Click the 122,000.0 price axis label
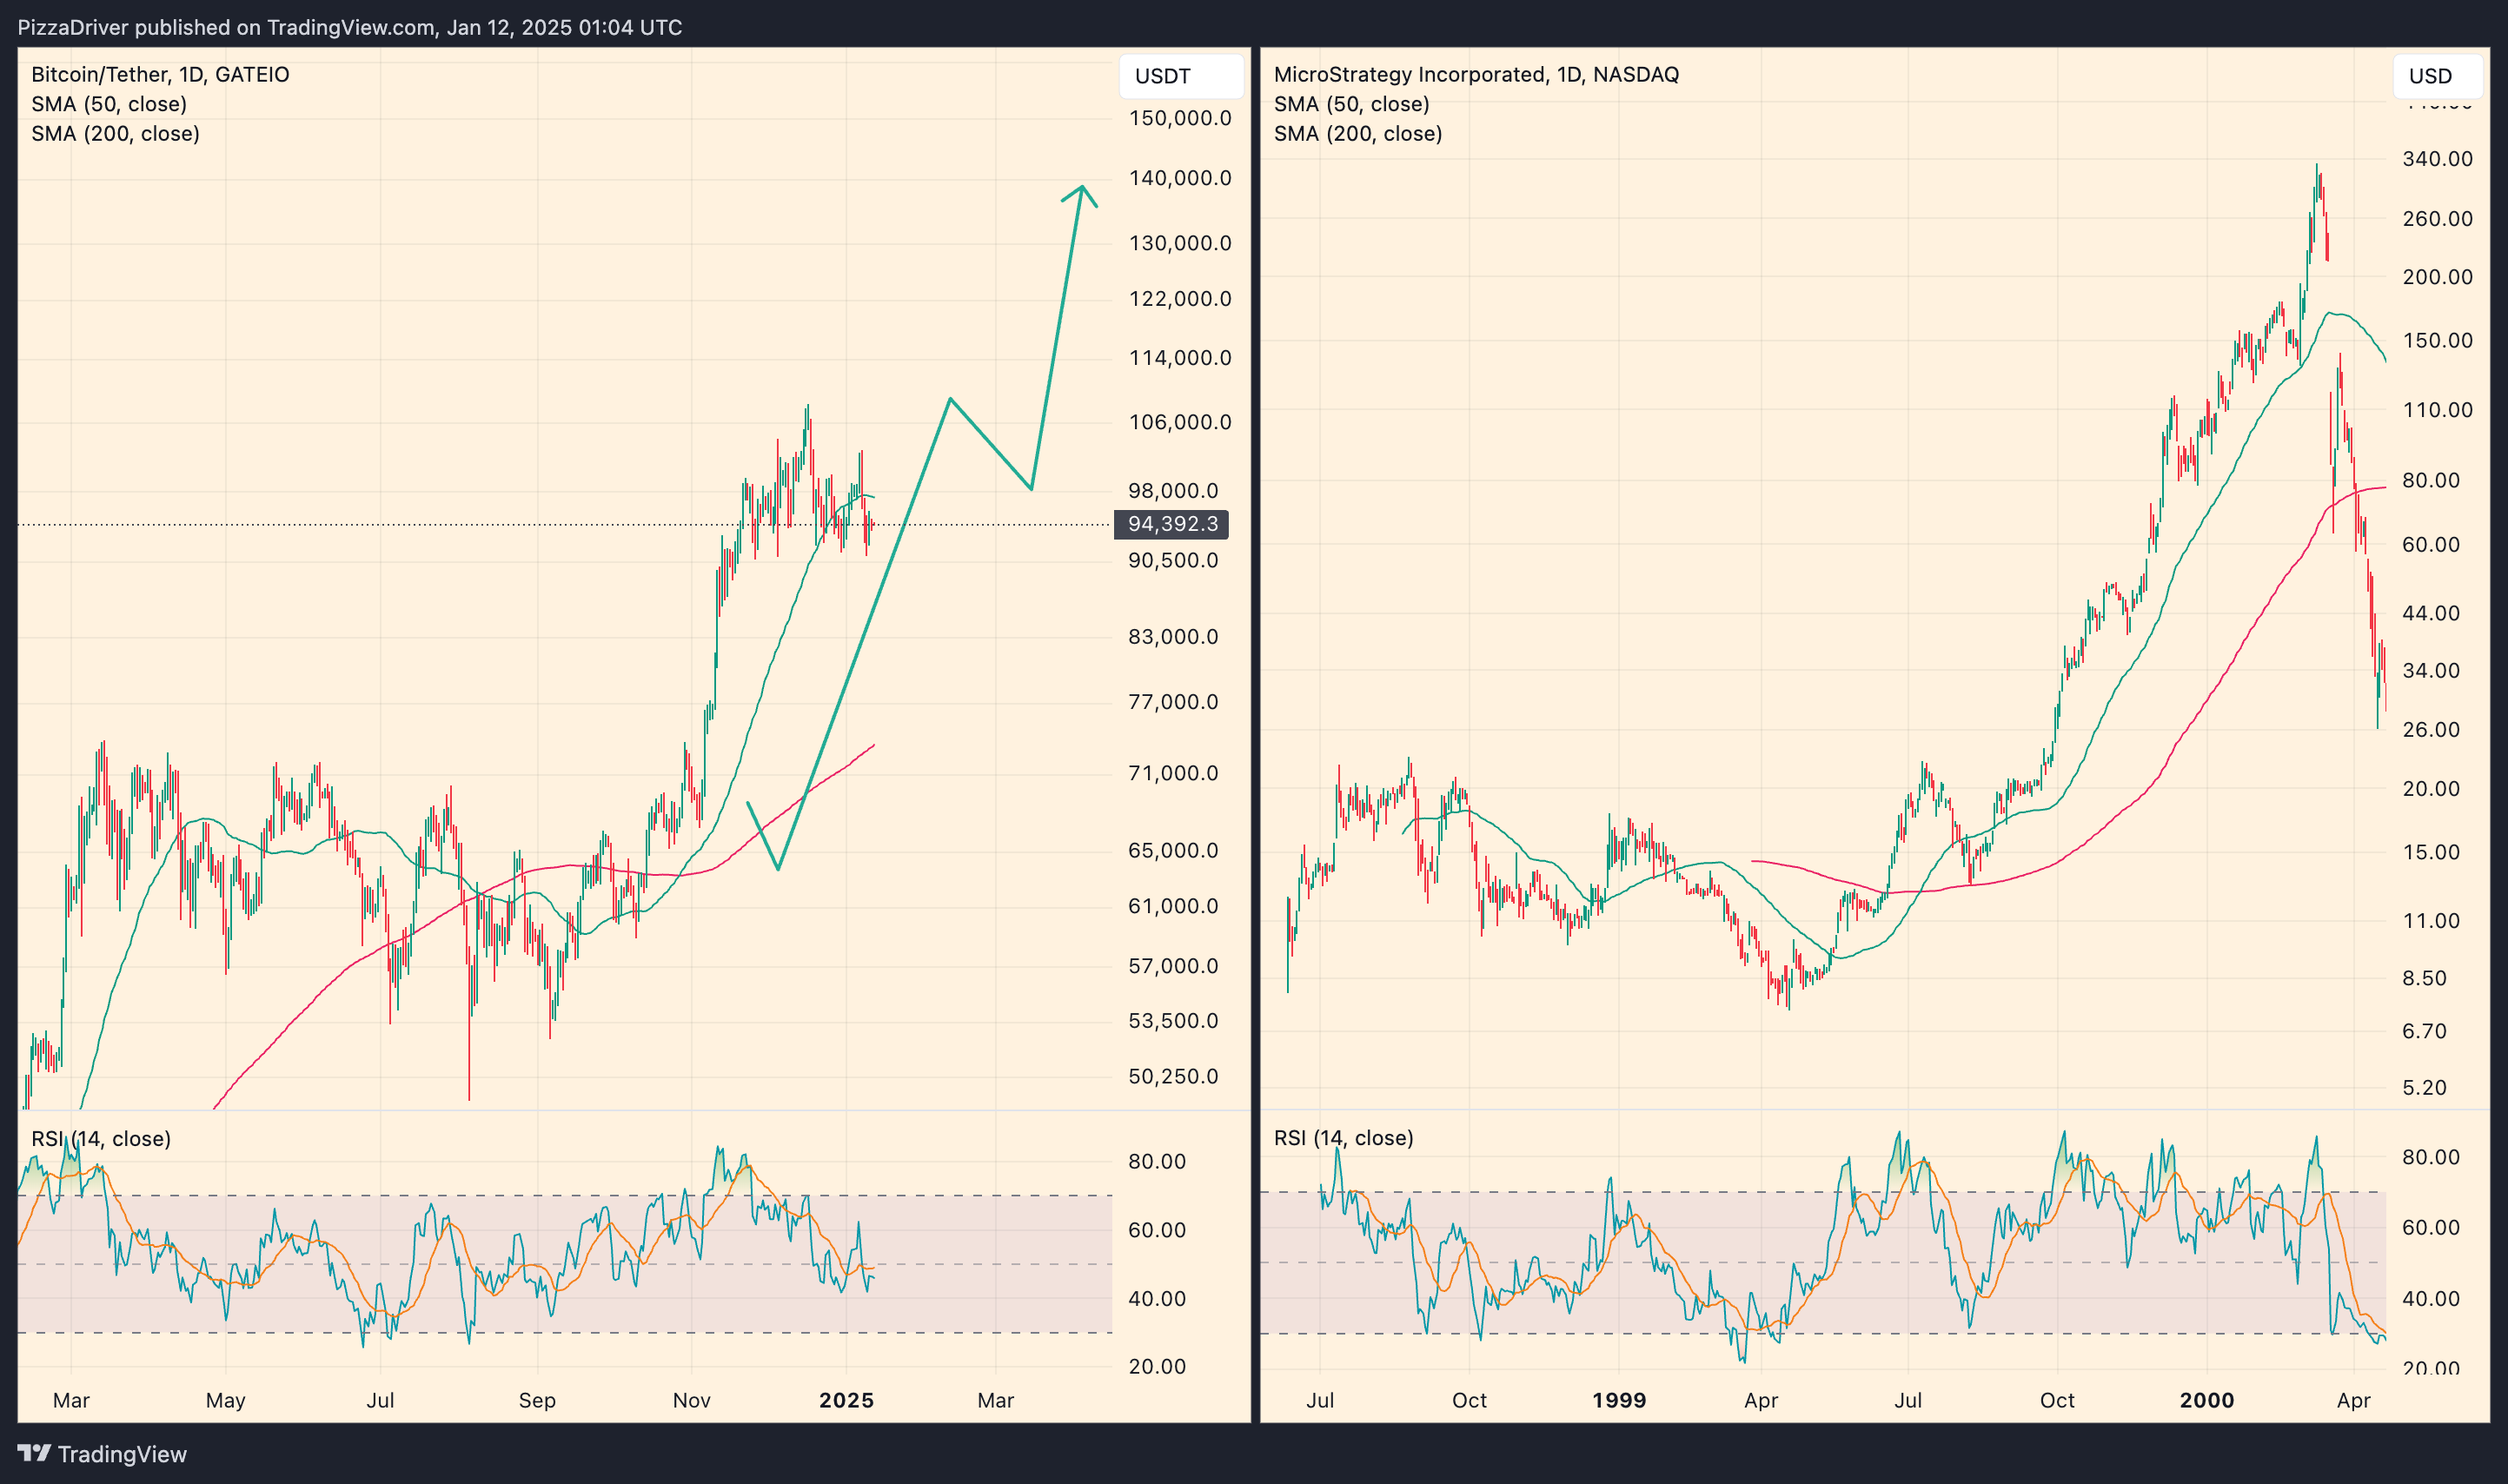Image resolution: width=2508 pixels, height=1484 pixels. point(1180,298)
